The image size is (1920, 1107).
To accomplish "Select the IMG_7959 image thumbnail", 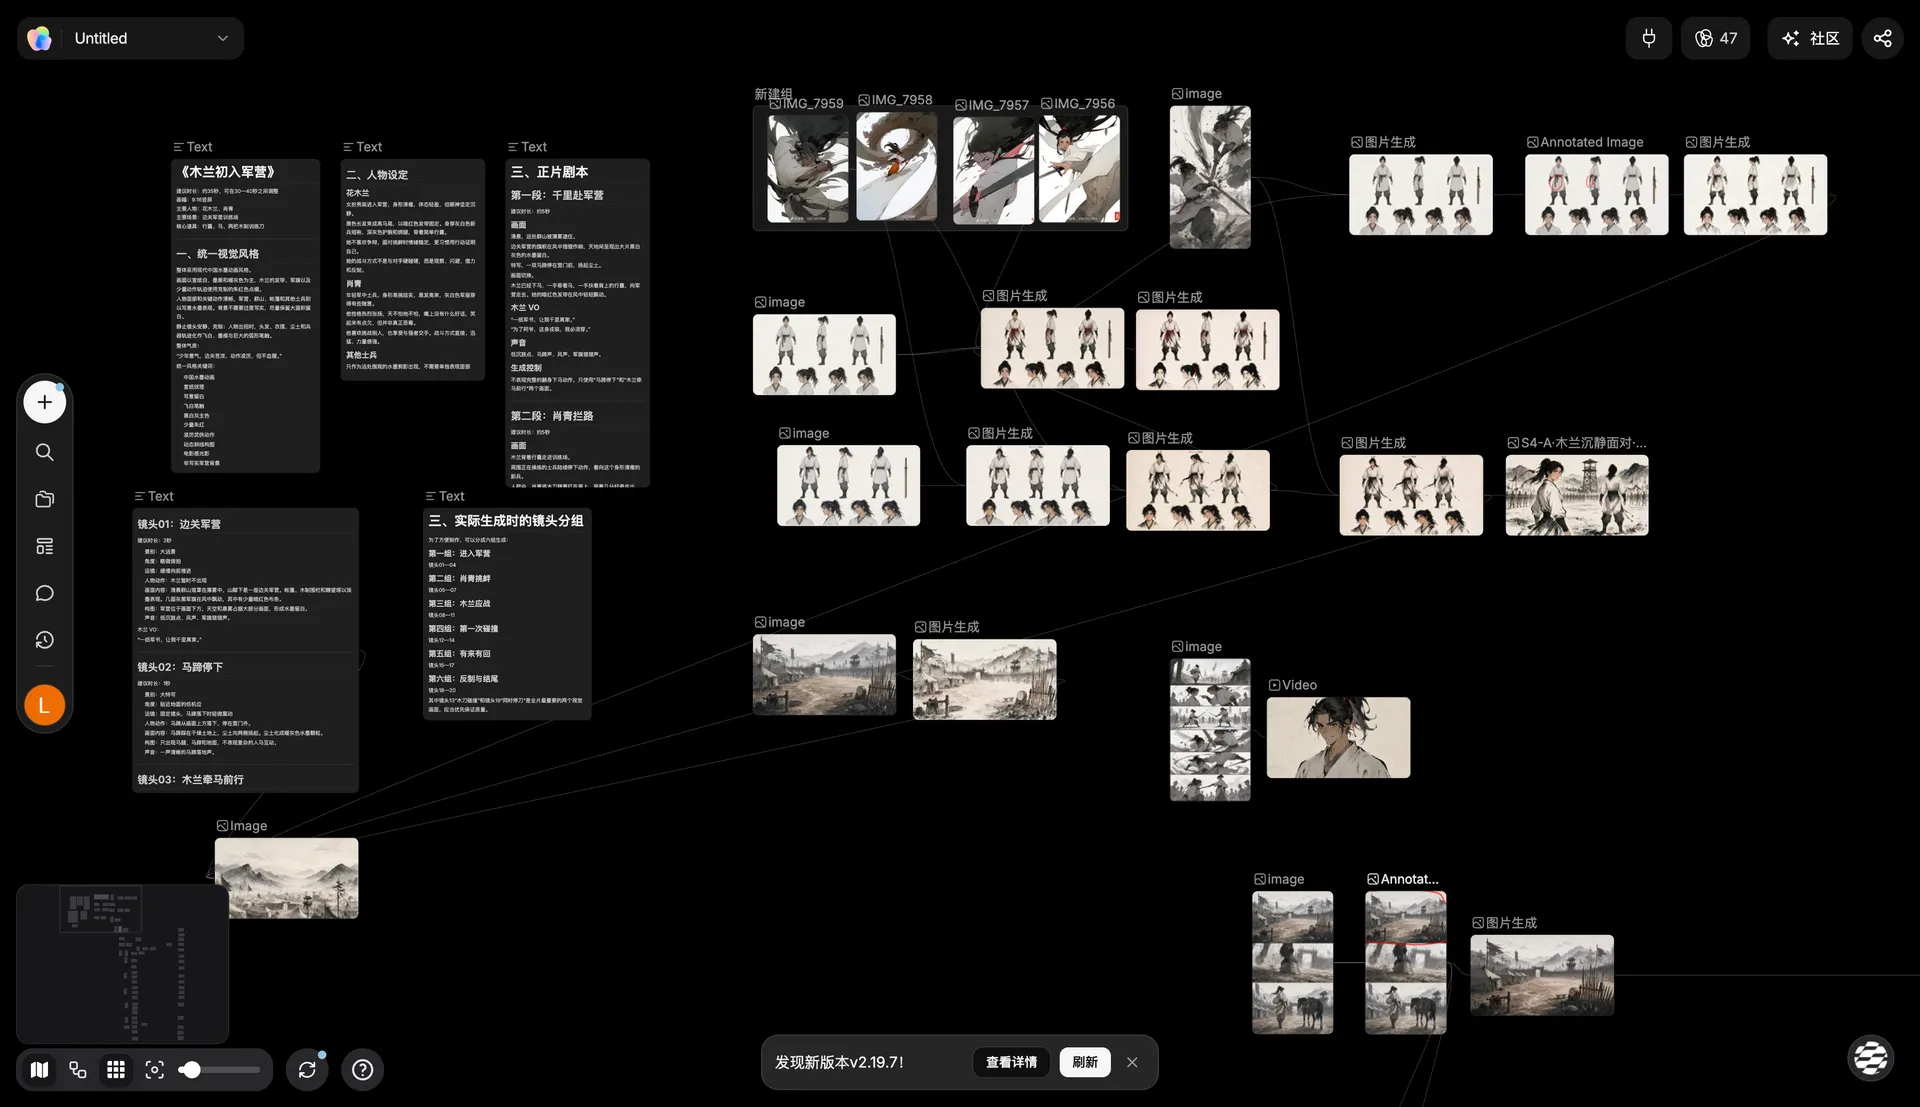I will click(x=808, y=167).
